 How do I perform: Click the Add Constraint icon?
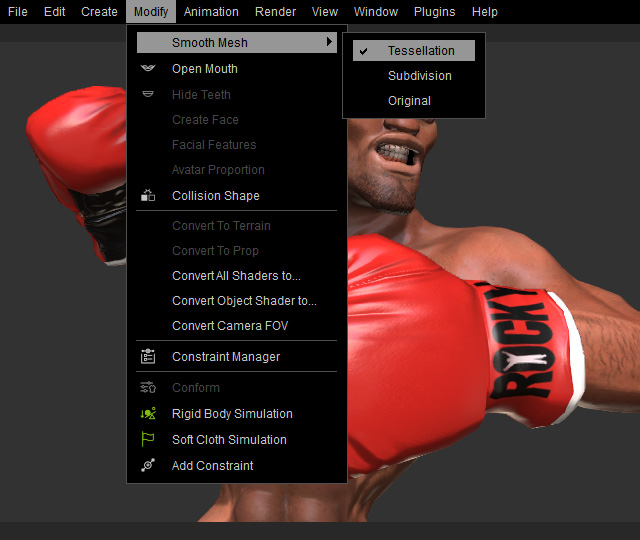pos(148,466)
